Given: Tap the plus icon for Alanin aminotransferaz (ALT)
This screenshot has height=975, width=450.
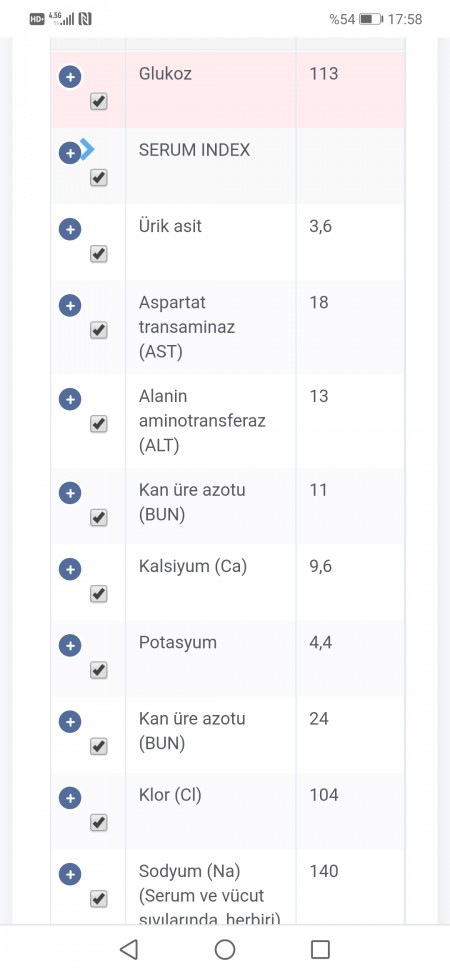Looking at the screenshot, I should point(70,399).
